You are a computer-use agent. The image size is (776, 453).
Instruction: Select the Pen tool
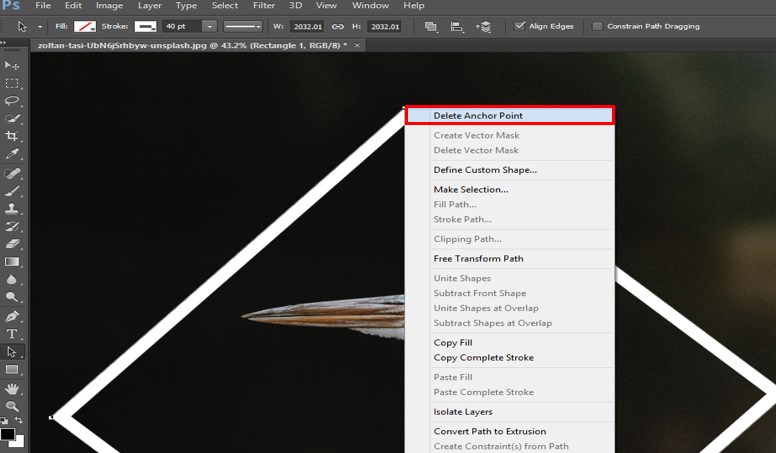tap(12, 316)
